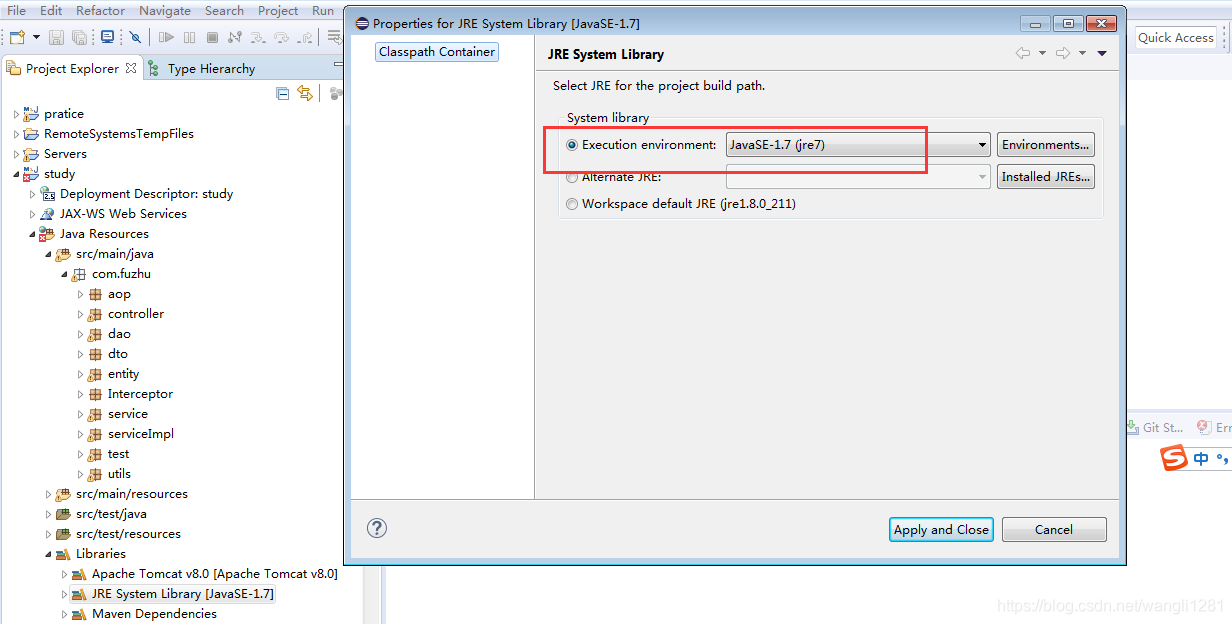Click the Resume debug icon
The image size is (1232, 624).
tap(166, 37)
